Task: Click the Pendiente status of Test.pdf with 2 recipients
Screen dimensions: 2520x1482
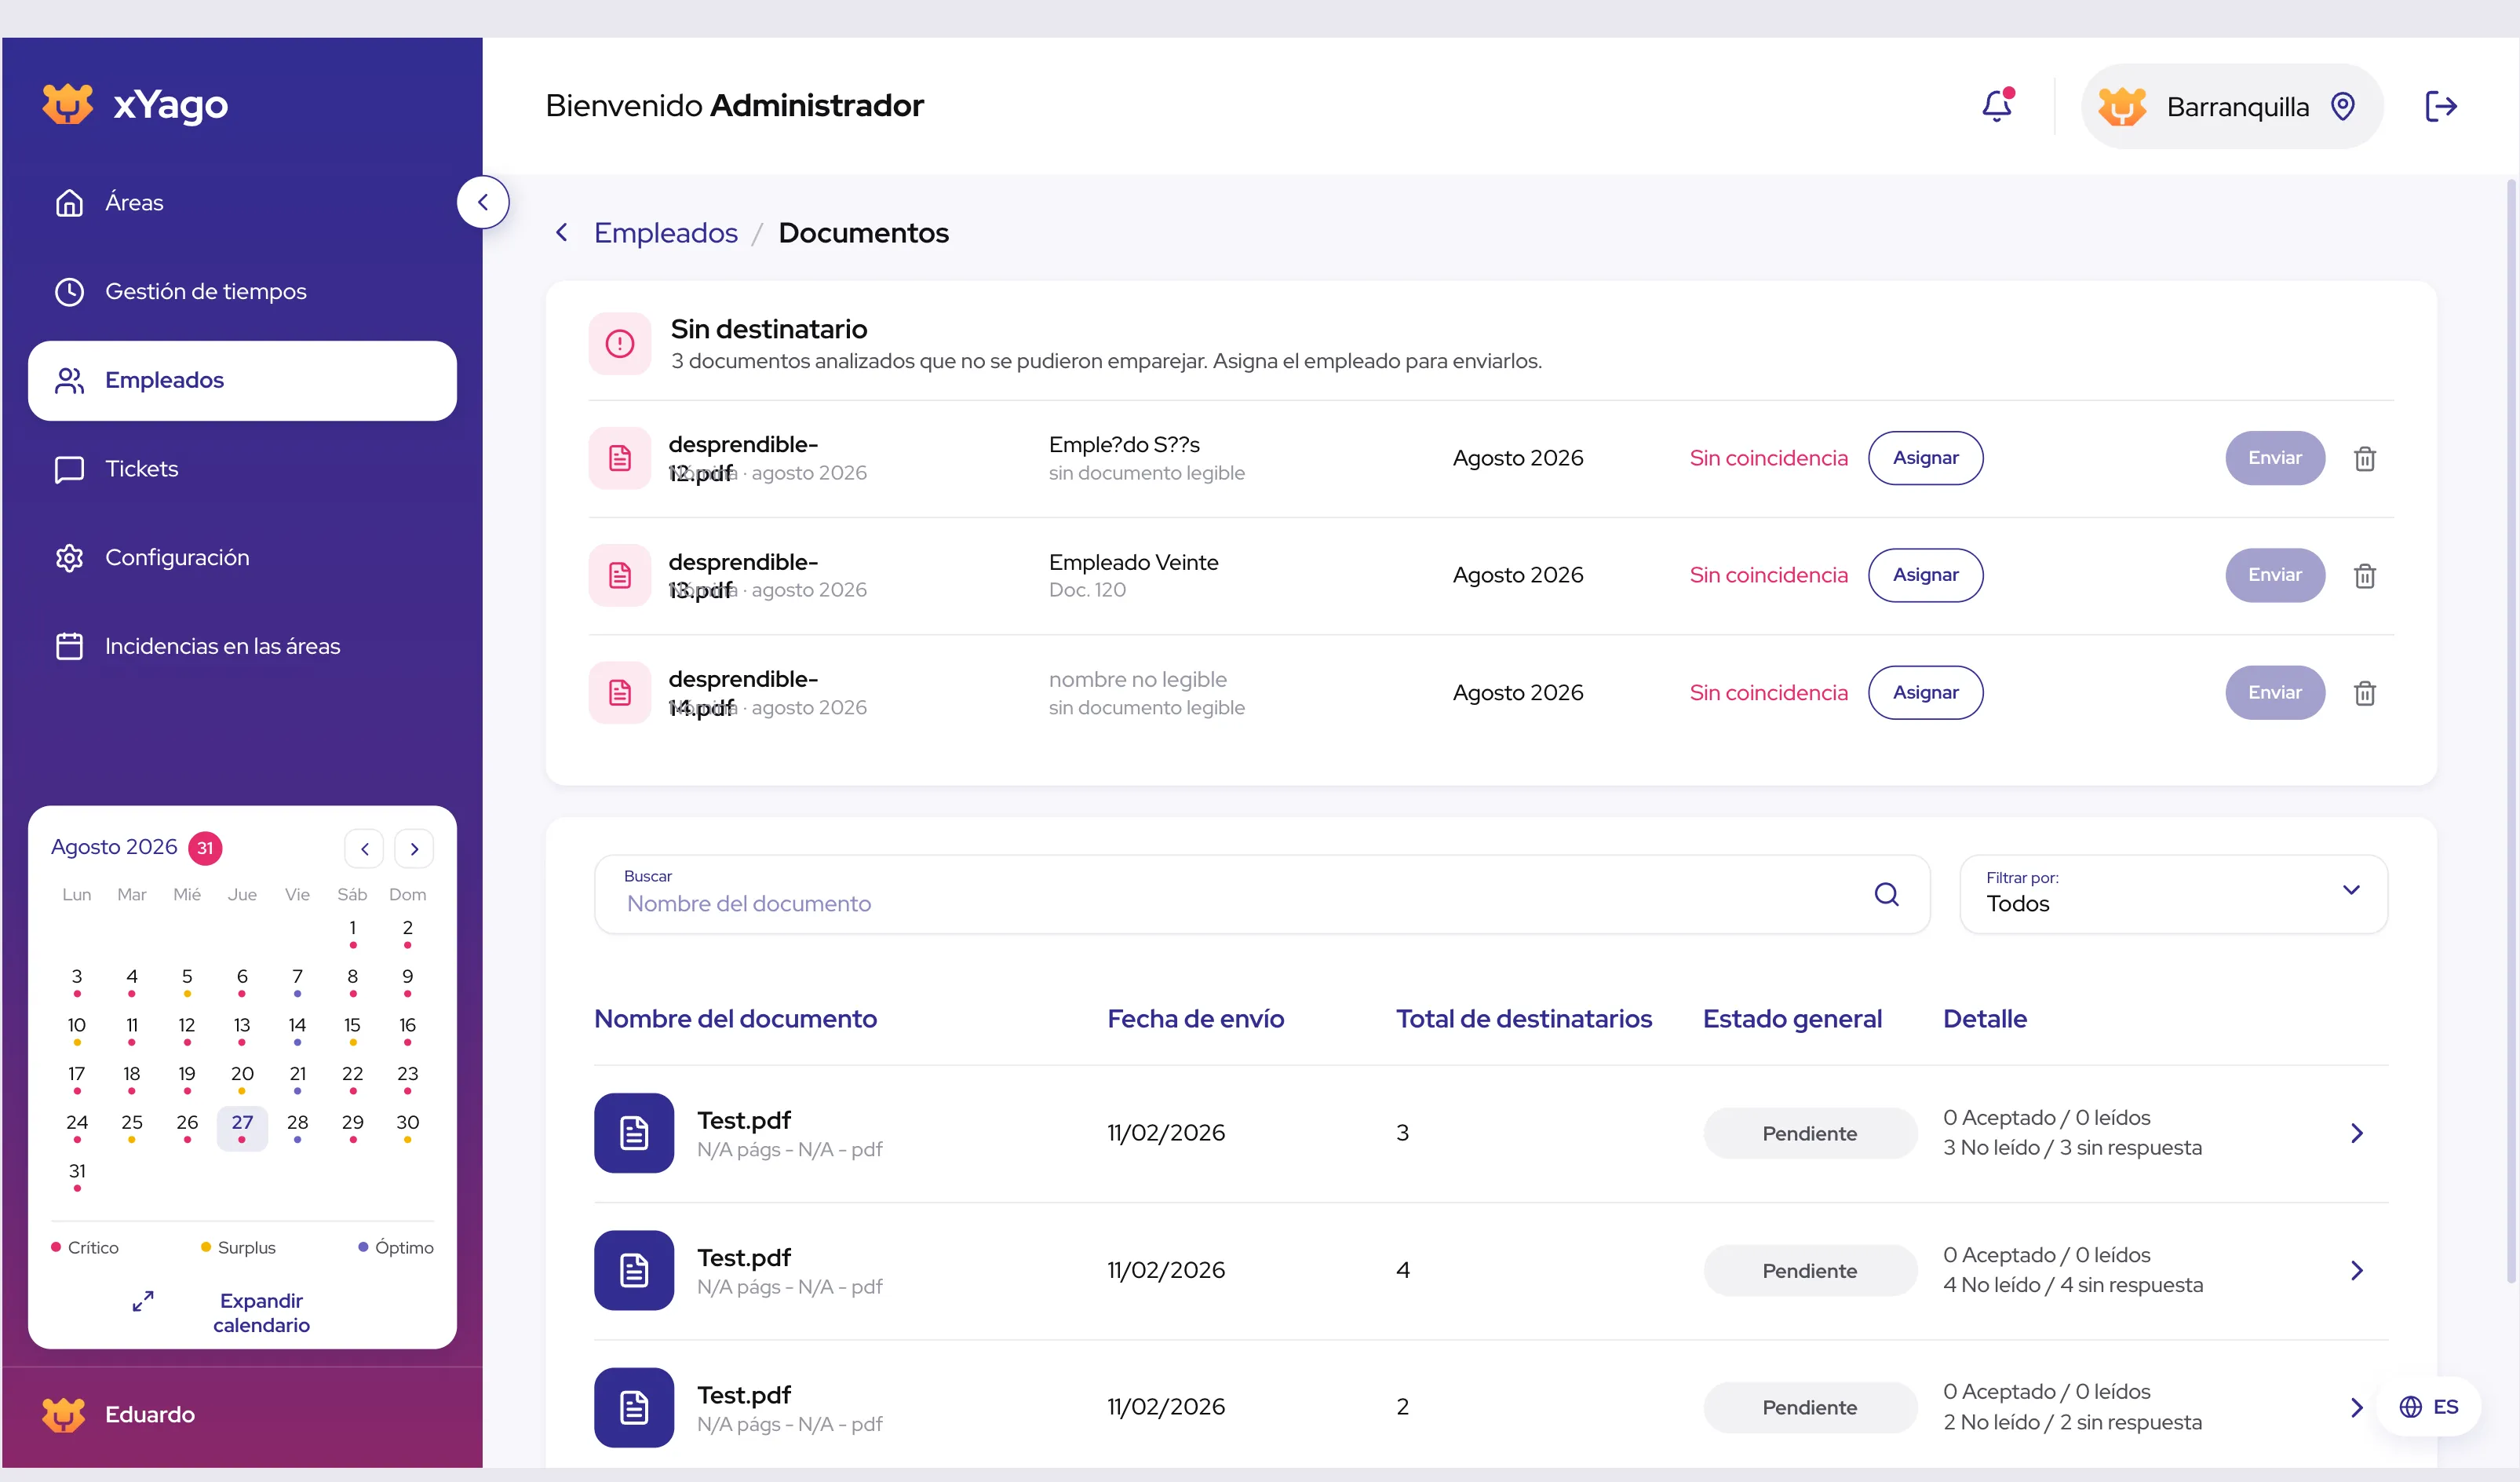Action: 1810,1407
